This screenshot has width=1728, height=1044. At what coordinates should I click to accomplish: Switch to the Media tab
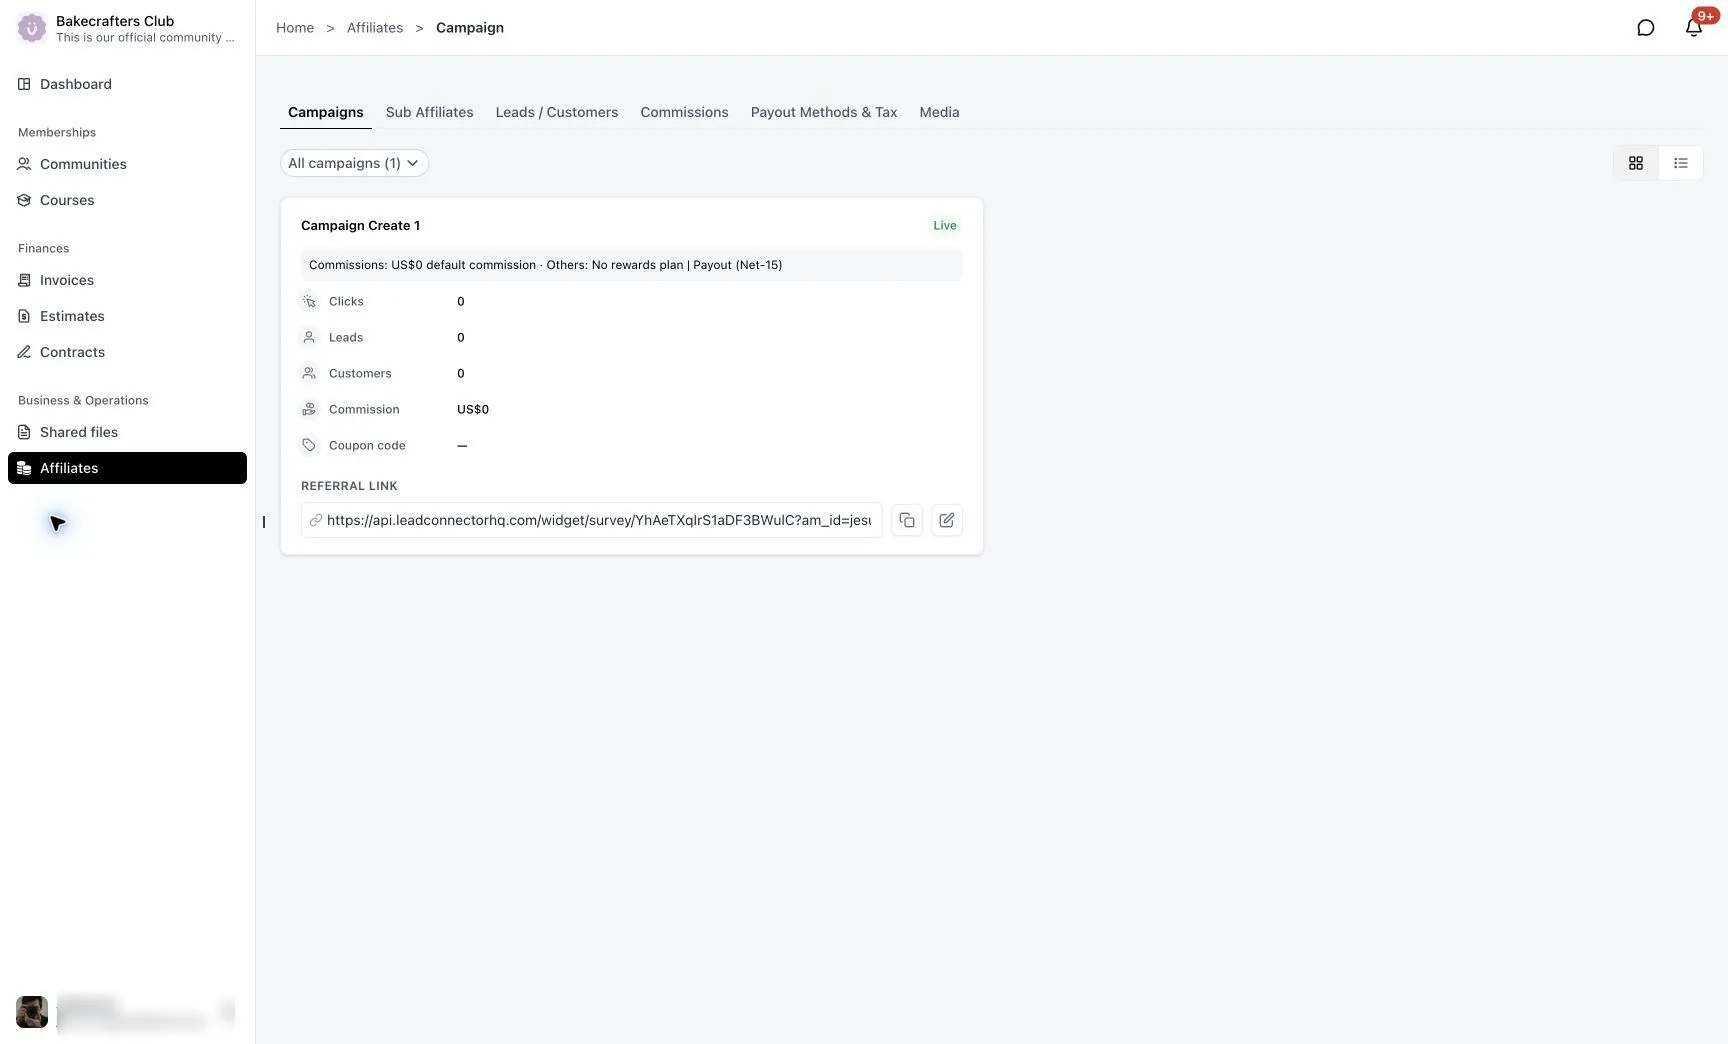(x=939, y=112)
